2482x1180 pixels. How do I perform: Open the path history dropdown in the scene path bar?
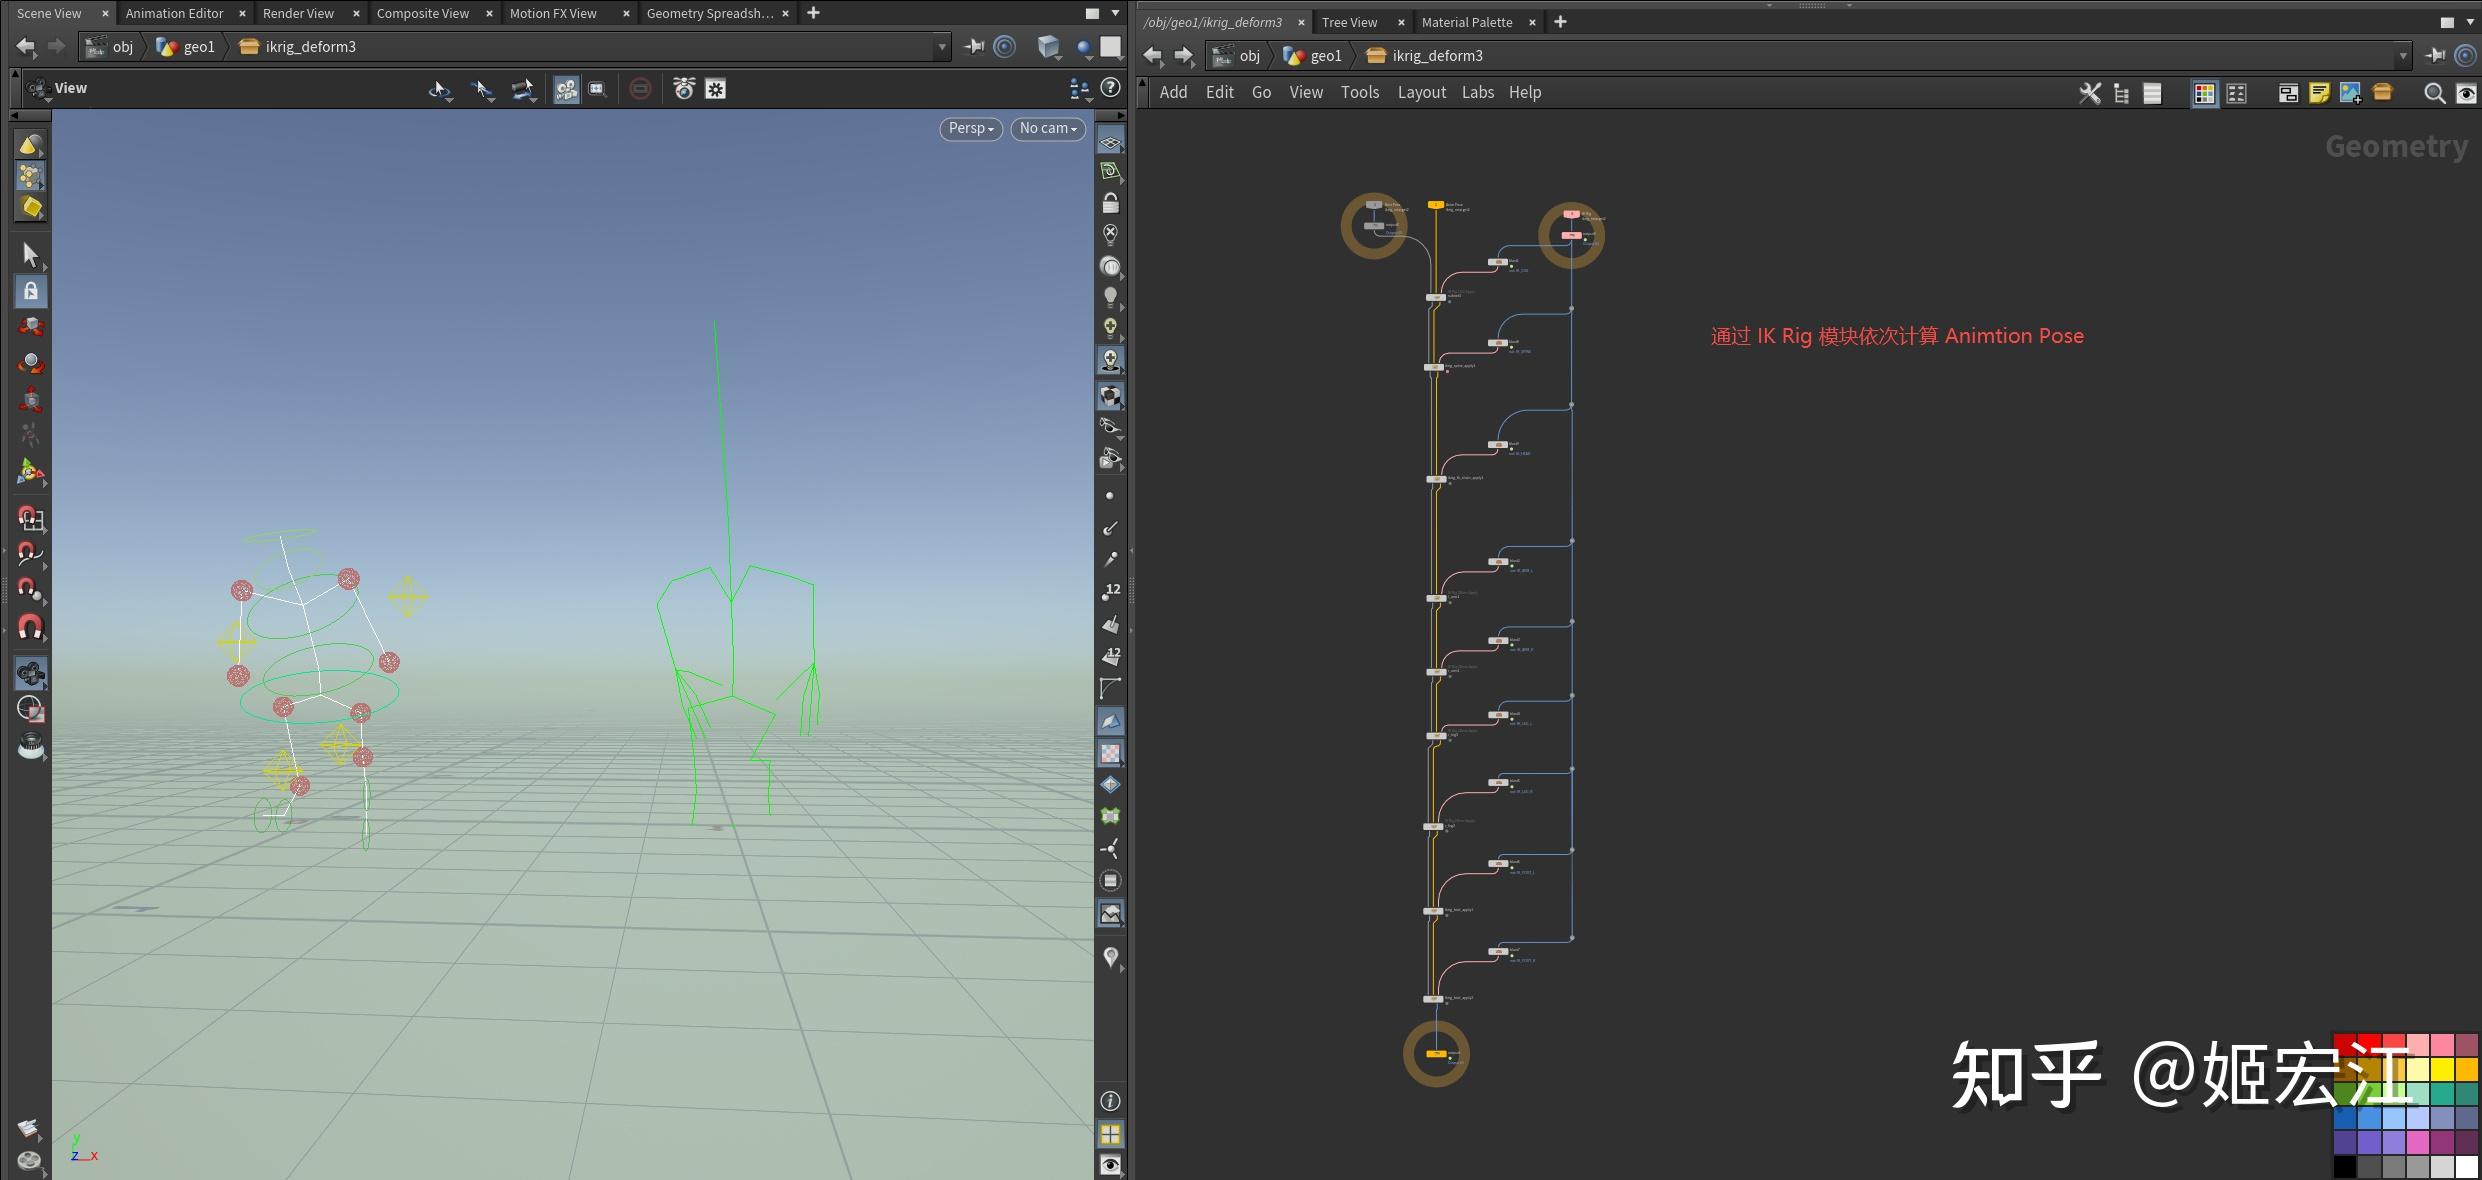coord(941,47)
